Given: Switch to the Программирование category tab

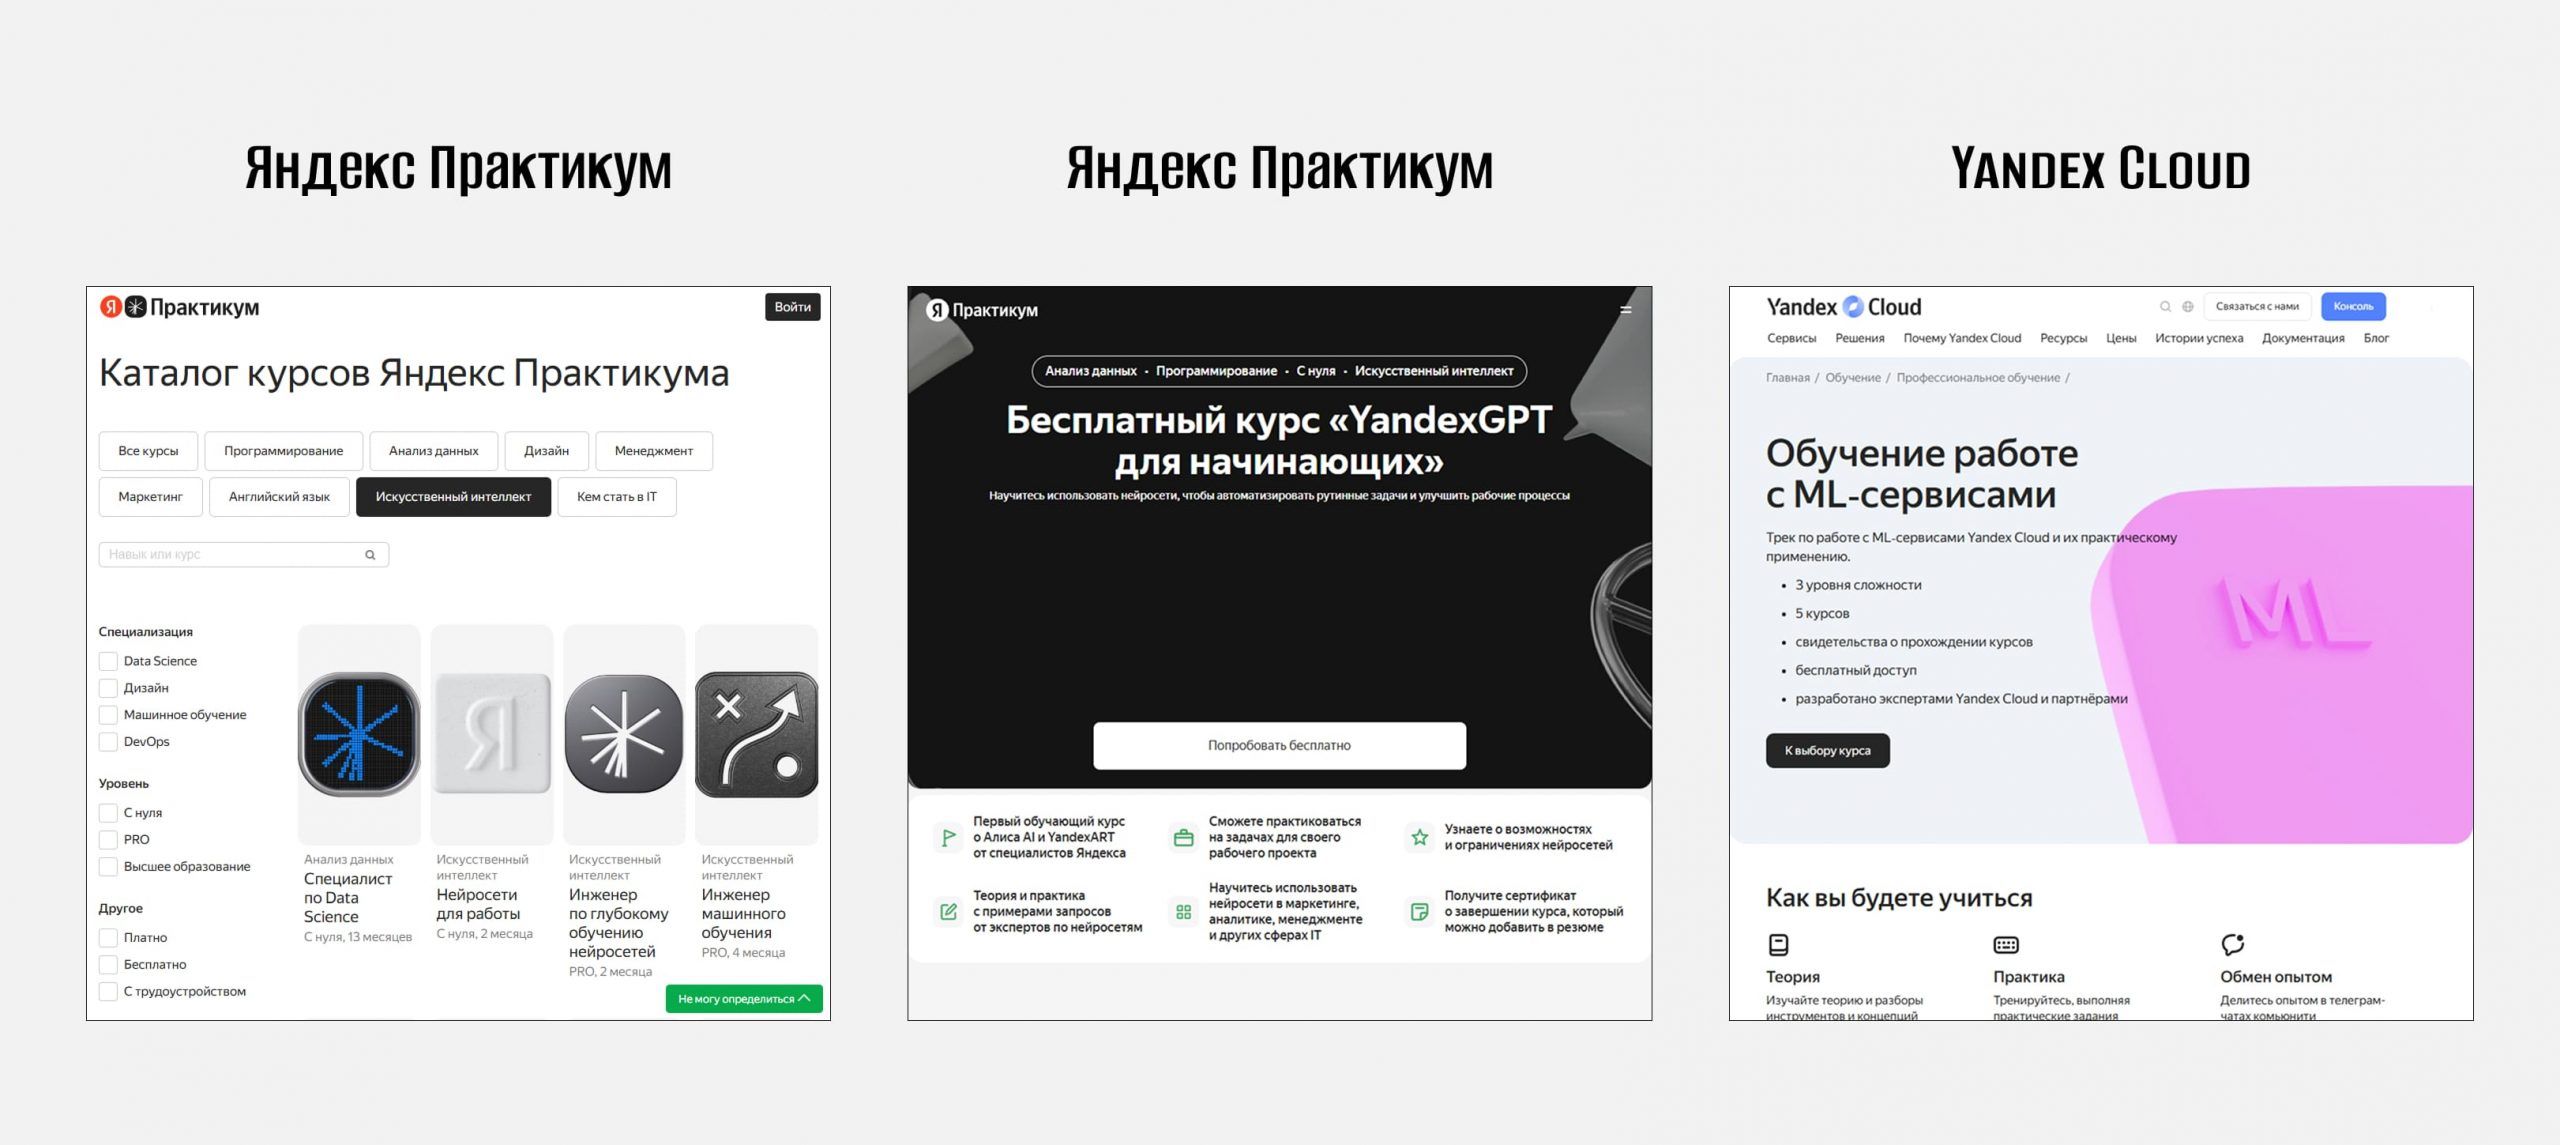Looking at the screenshot, I should coord(283,451).
